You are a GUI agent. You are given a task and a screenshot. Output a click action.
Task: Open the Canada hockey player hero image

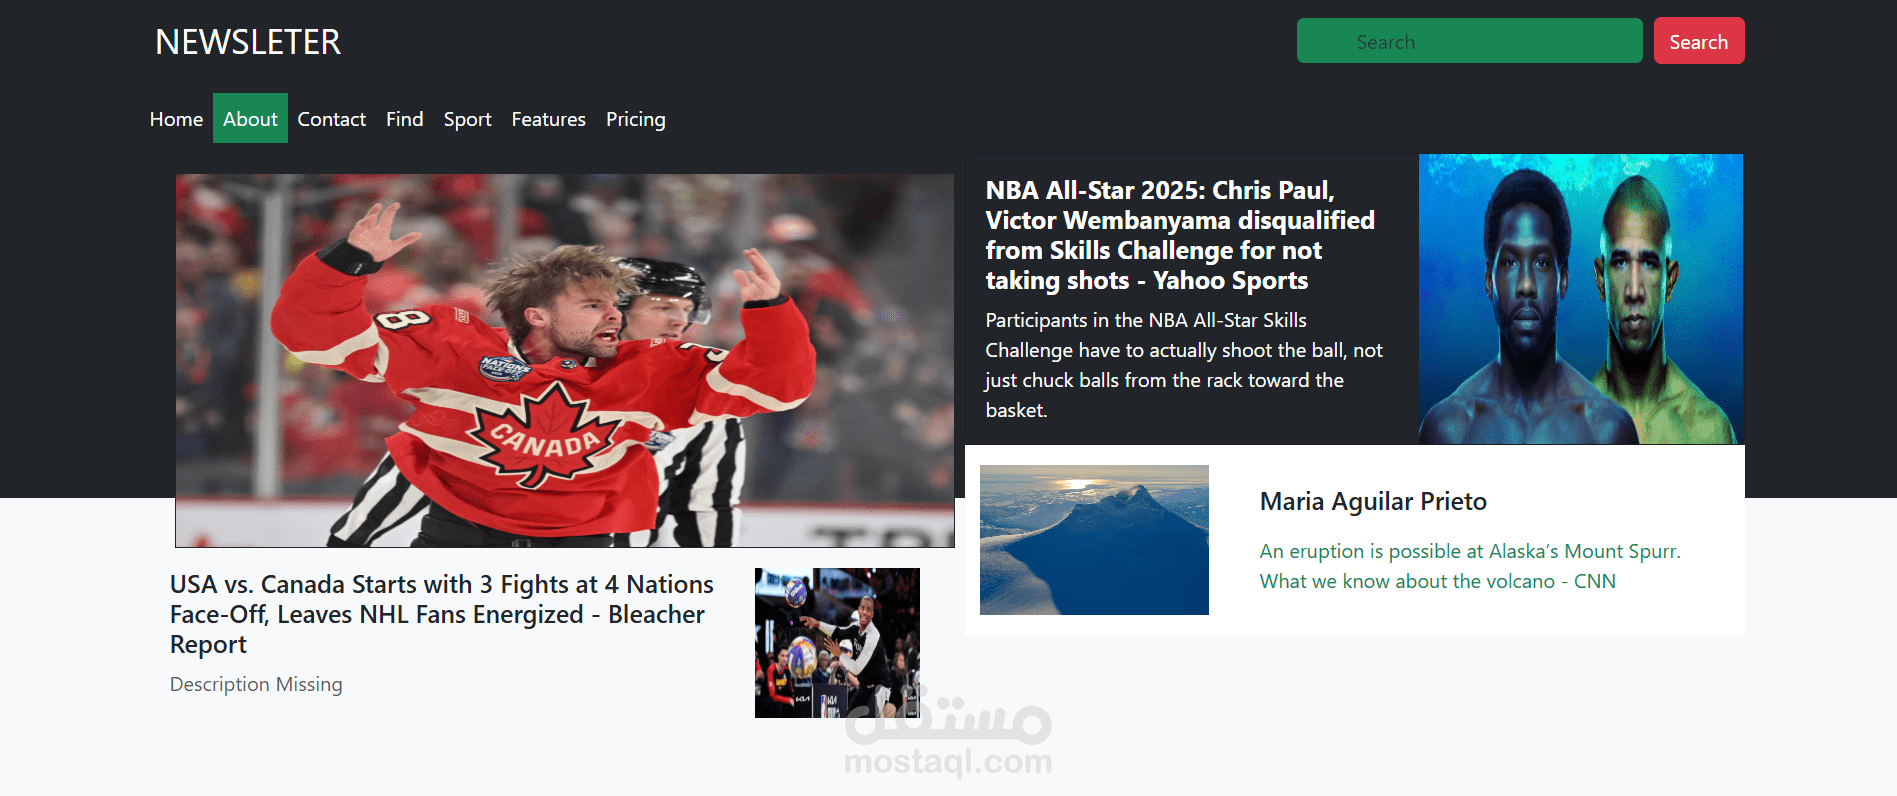tap(565, 361)
